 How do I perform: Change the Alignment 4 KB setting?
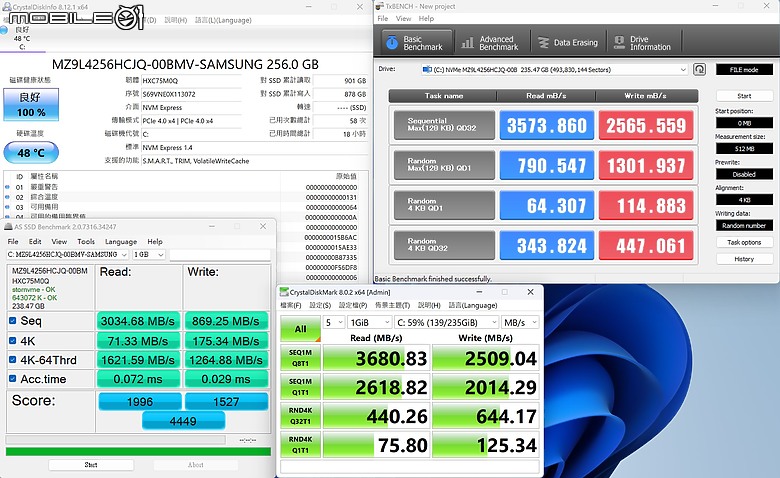coord(744,200)
